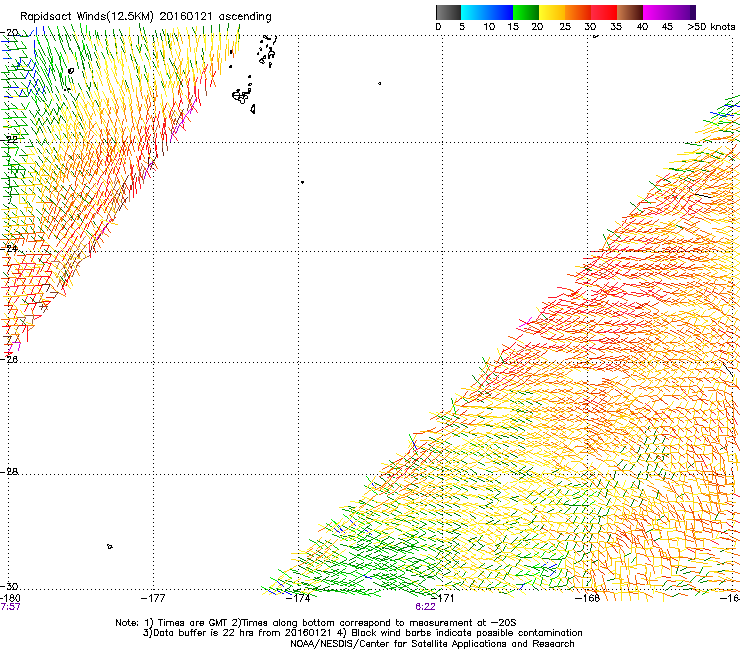Screen dimensions: 740x650
Task: Click the '-30' latitude axis label
Action: [x=10, y=586]
